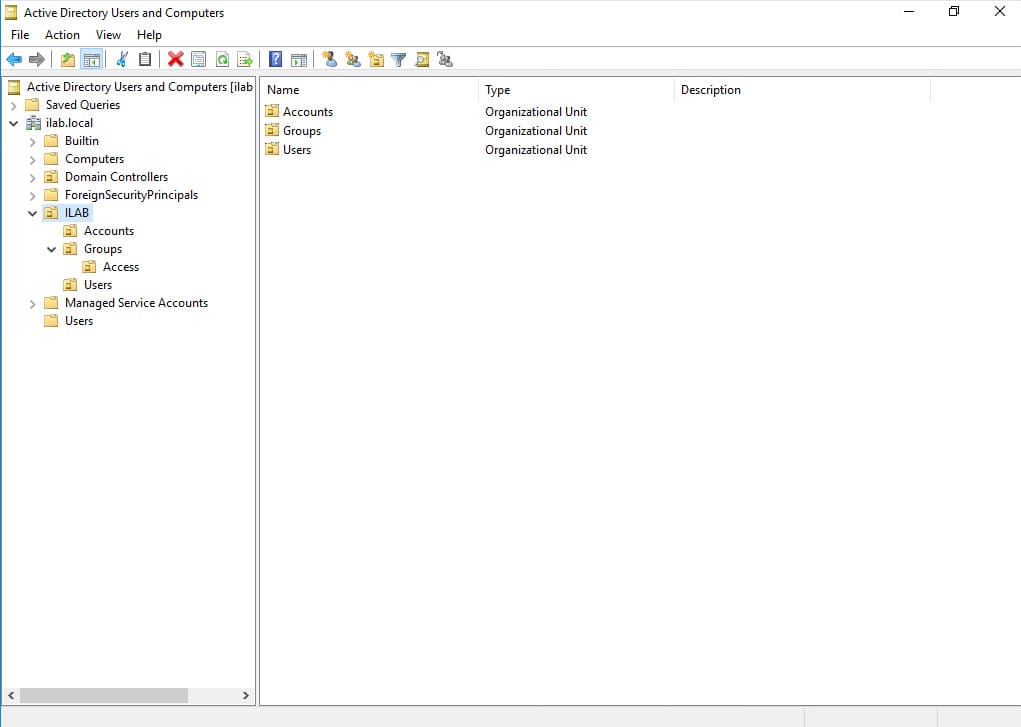Click the Create new user icon
This screenshot has height=727, width=1021.
pyautogui.click(x=330, y=60)
